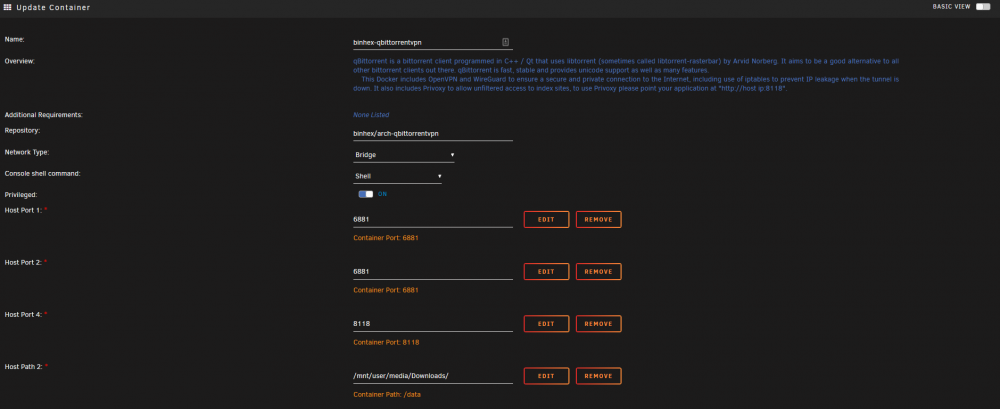1000x409 pixels.
Task: Edit Host Path 2 setting
Action: (546, 376)
